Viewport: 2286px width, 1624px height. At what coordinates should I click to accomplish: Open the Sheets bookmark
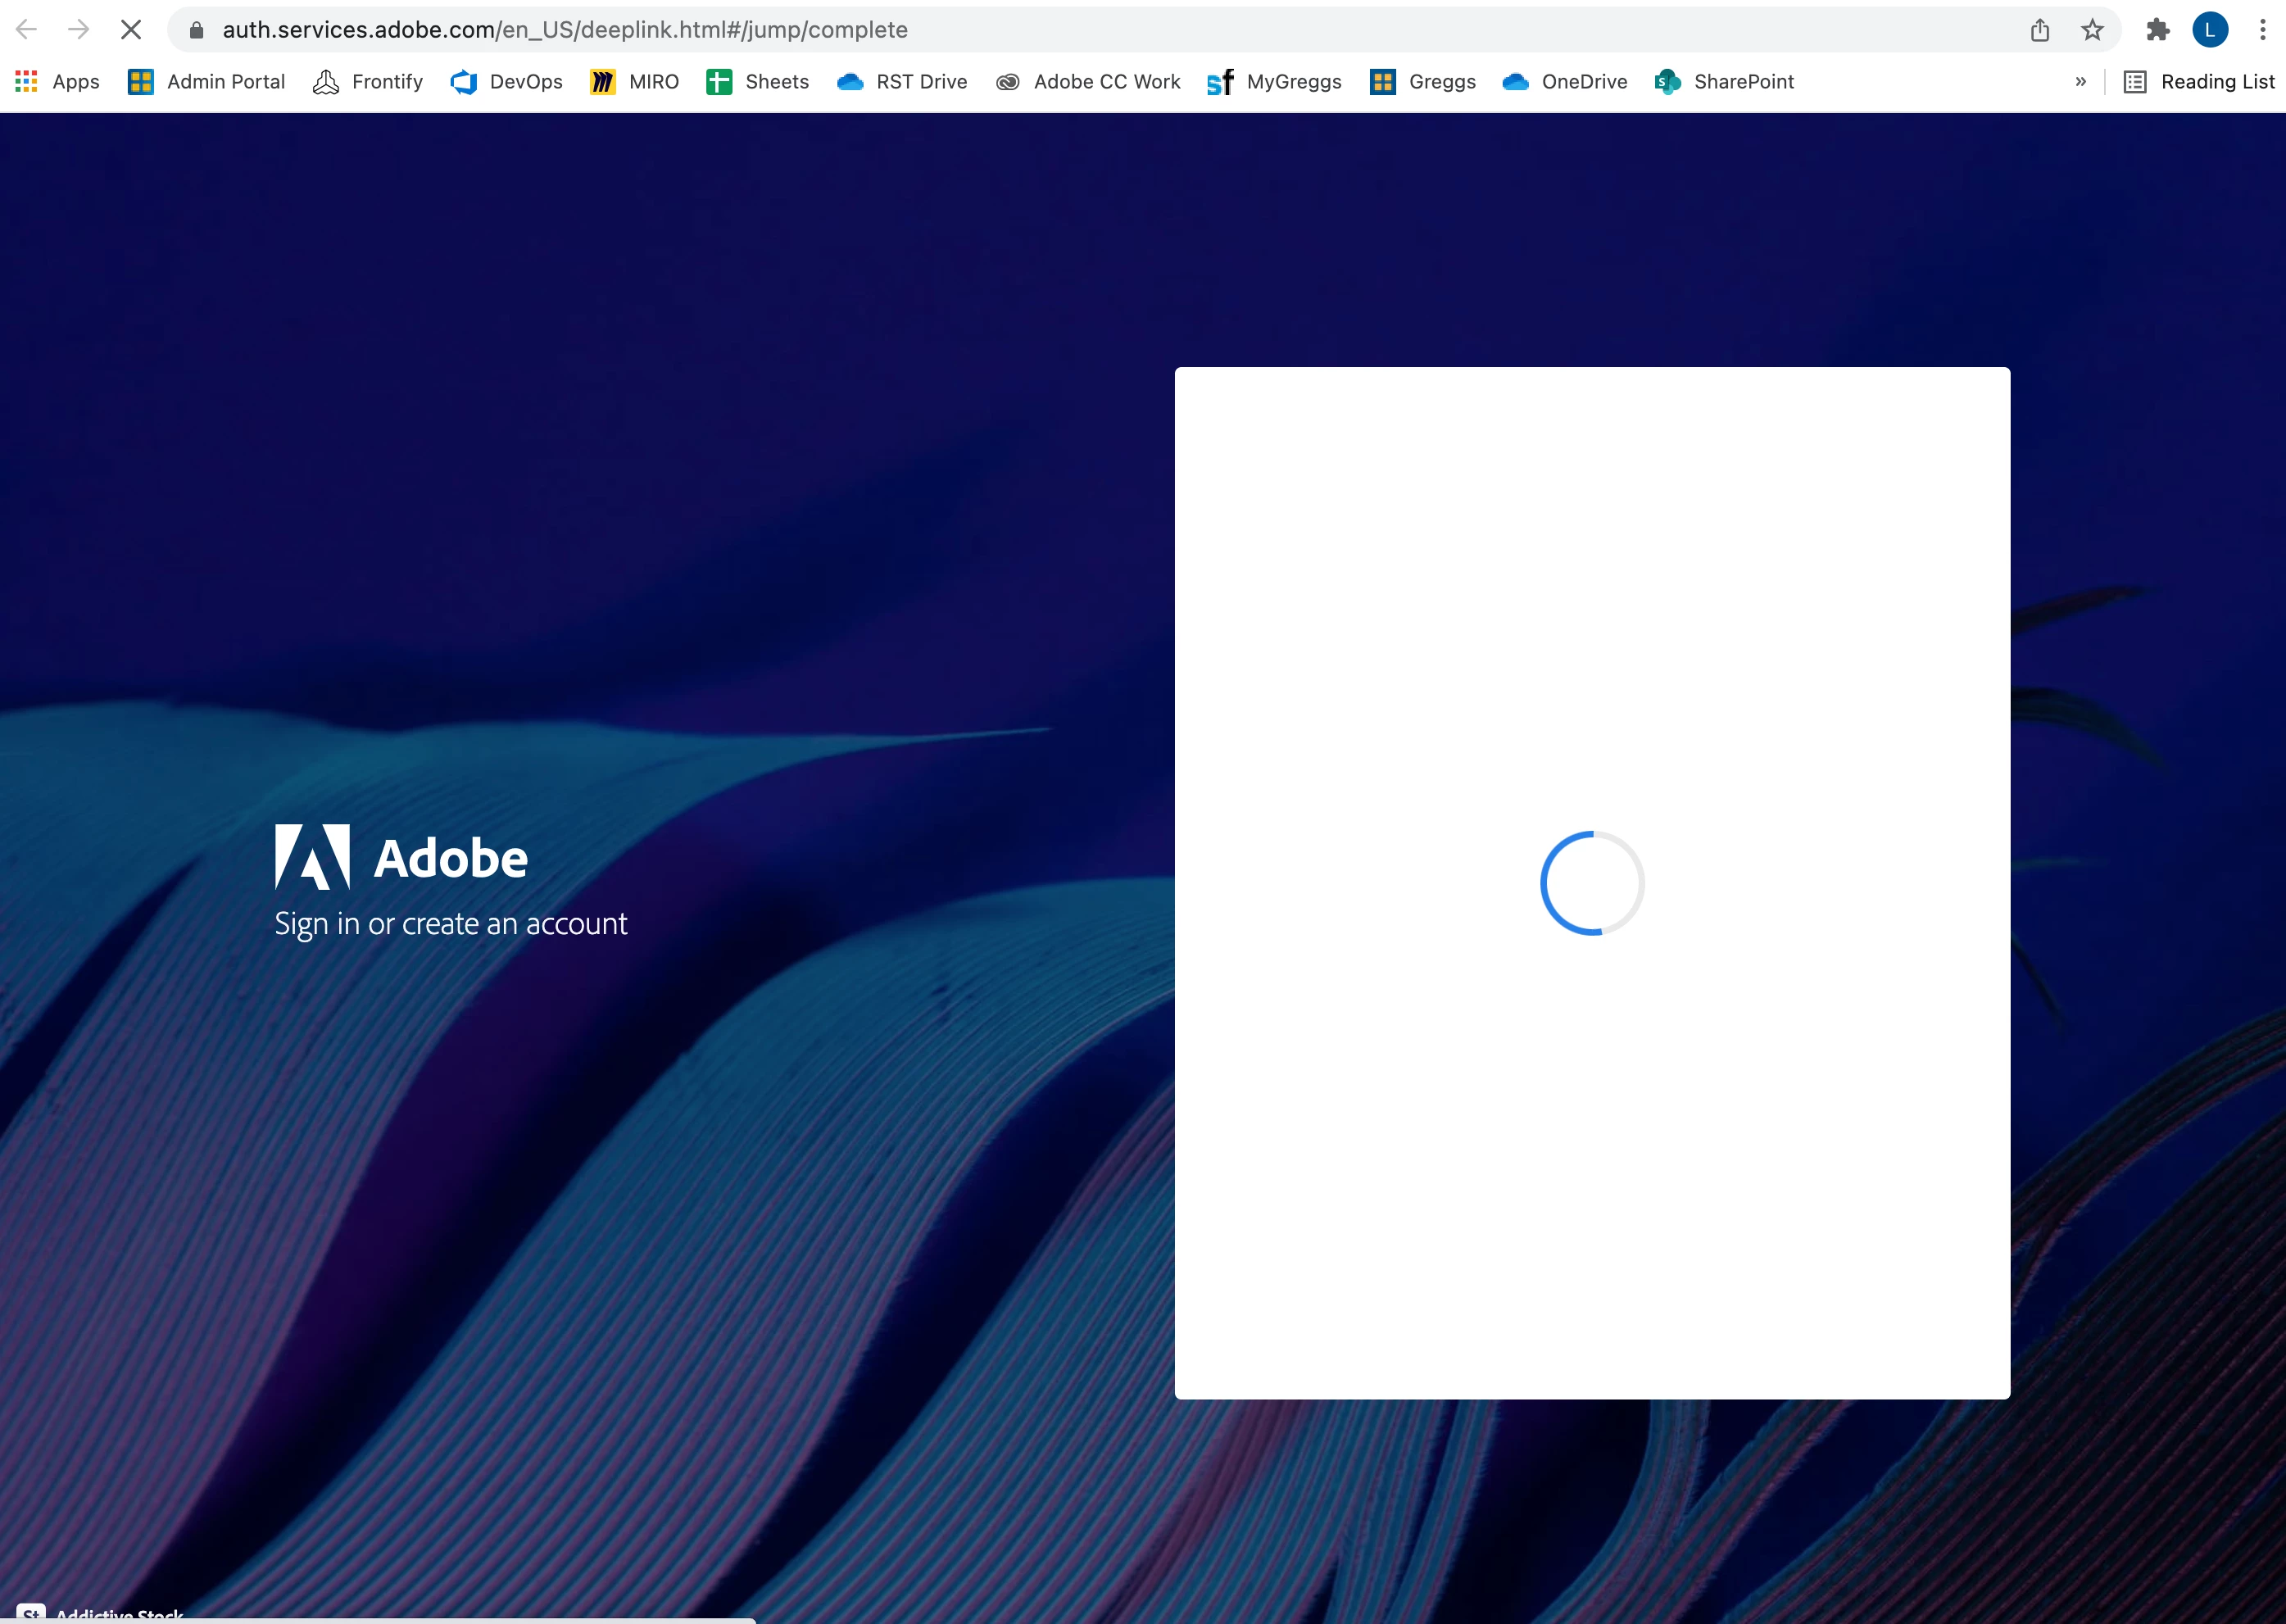point(758,82)
